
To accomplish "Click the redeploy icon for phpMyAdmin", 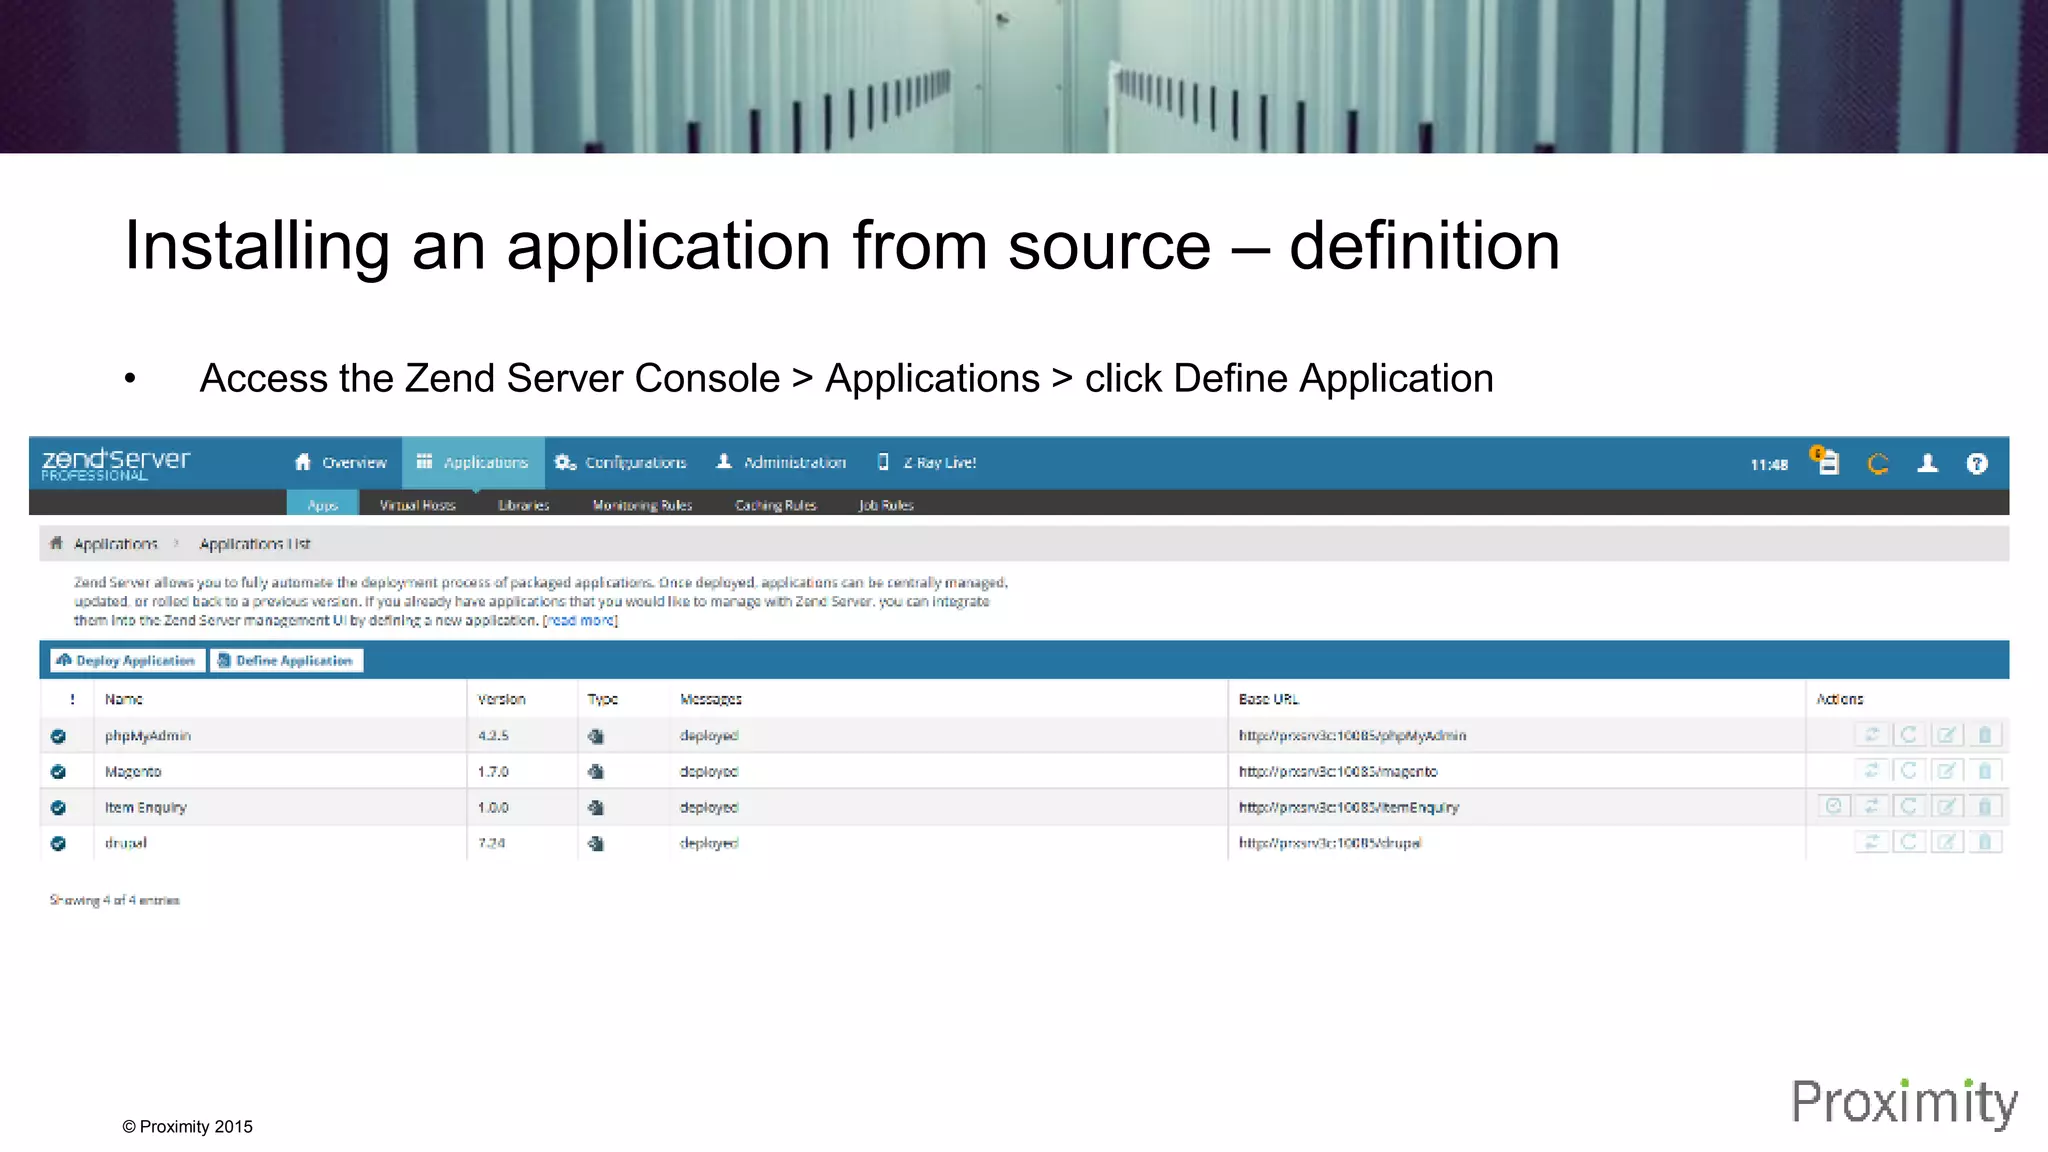I will pyautogui.click(x=1909, y=735).
